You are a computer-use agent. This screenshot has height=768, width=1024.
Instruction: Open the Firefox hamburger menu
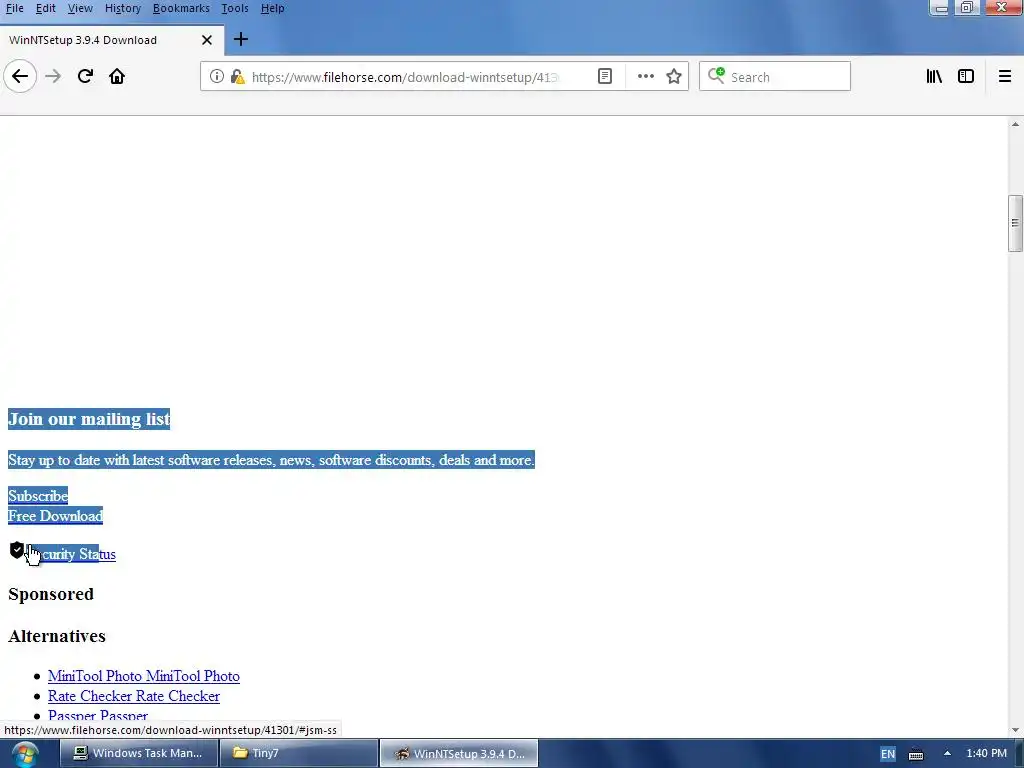click(x=1005, y=76)
